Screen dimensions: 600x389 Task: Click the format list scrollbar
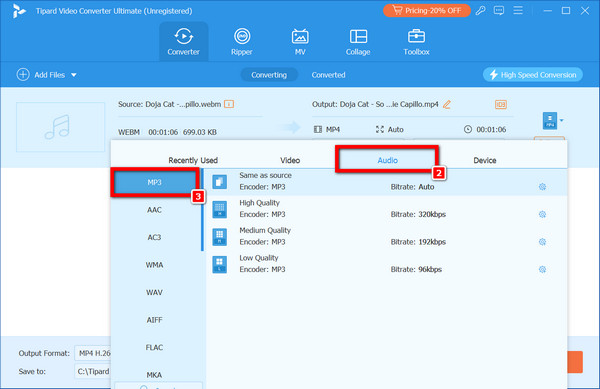(202, 210)
